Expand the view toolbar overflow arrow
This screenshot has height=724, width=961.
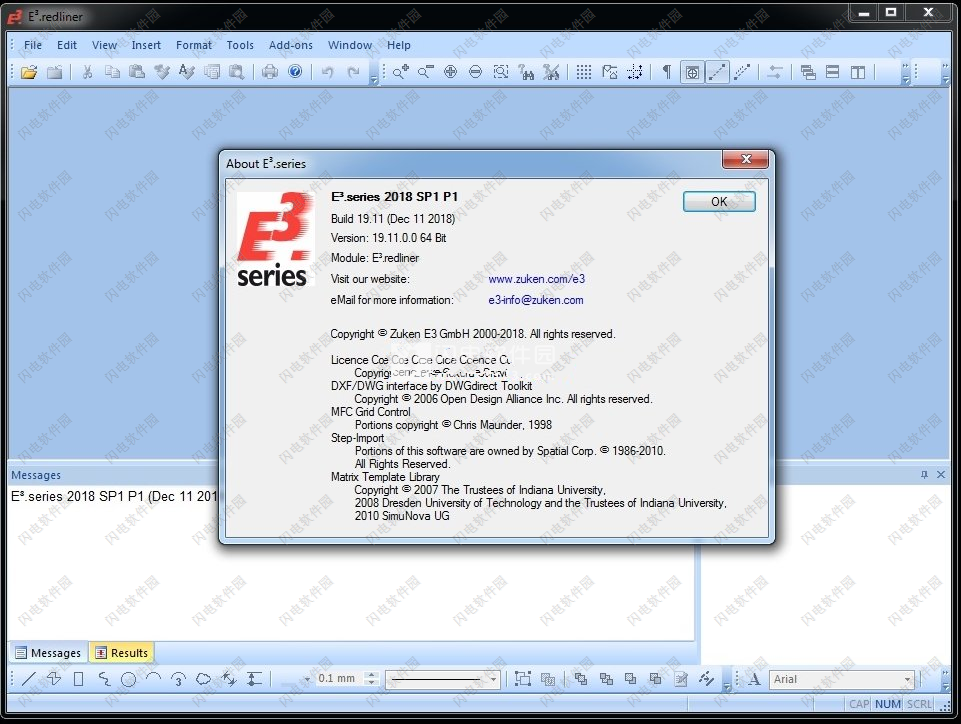pyautogui.click(x=906, y=72)
